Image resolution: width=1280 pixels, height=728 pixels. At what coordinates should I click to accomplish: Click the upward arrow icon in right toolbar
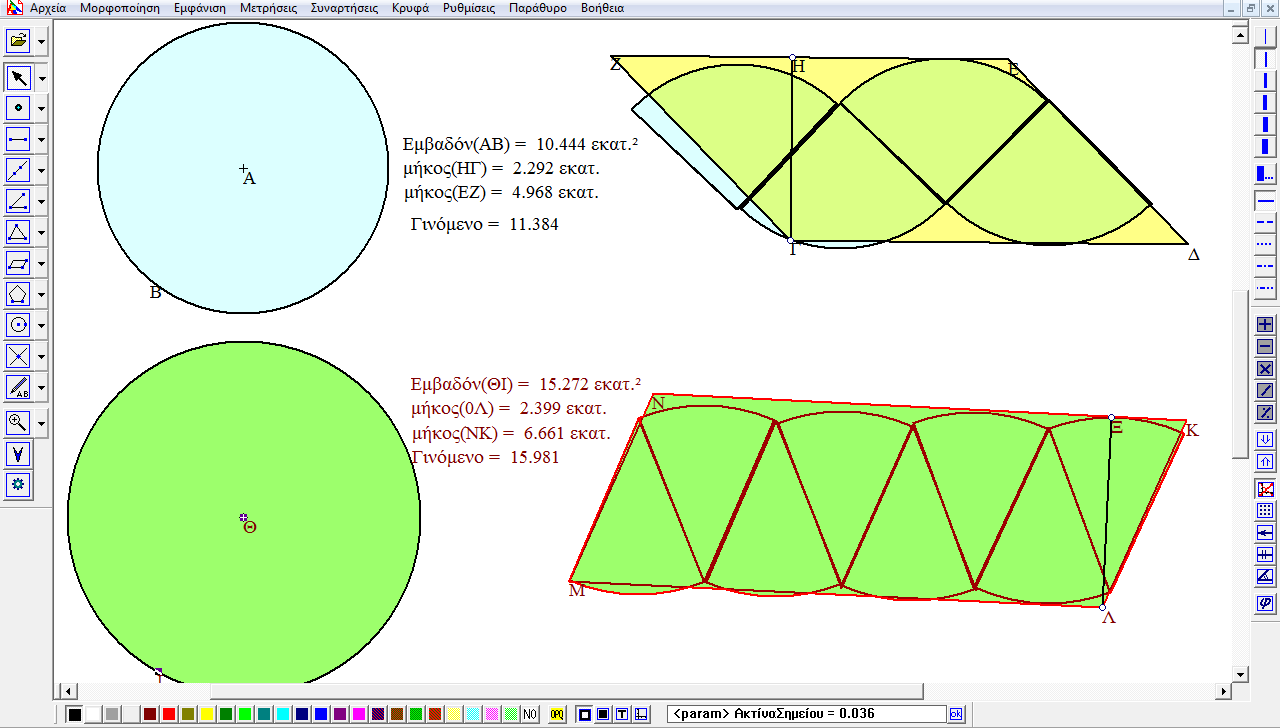pos(1265,461)
